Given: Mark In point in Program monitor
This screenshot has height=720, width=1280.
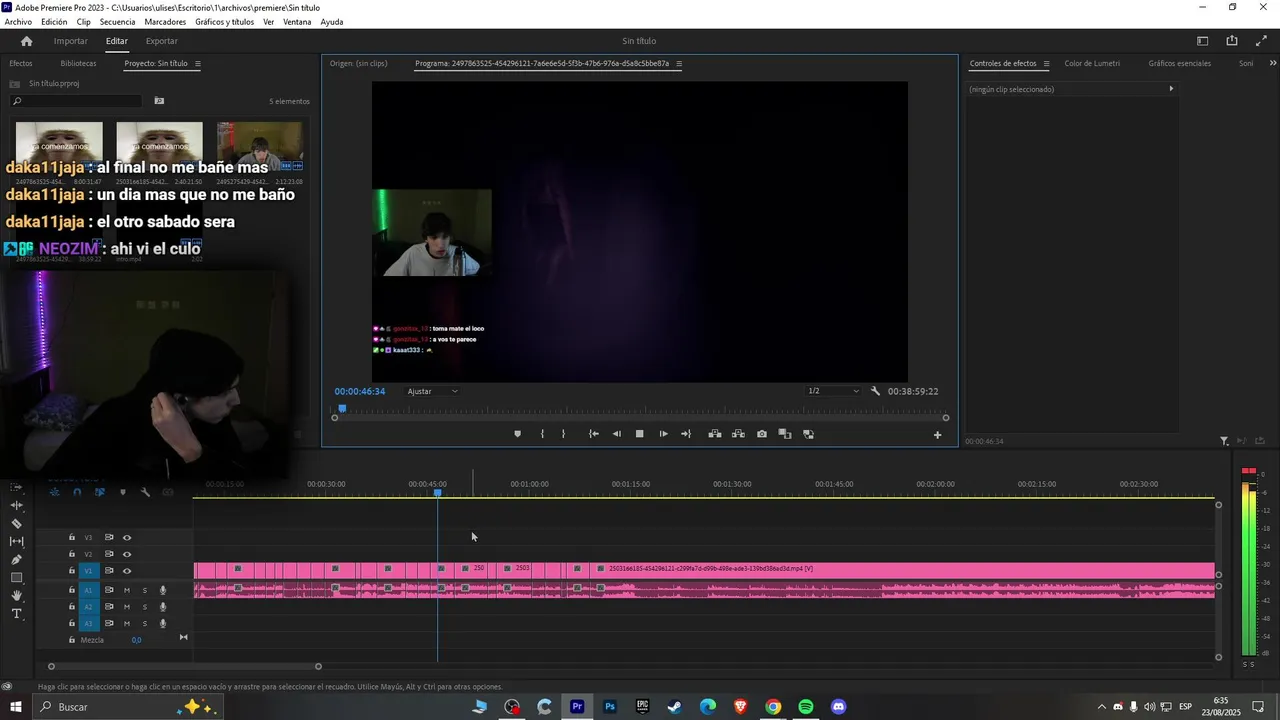Looking at the screenshot, I should click(542, 434).
